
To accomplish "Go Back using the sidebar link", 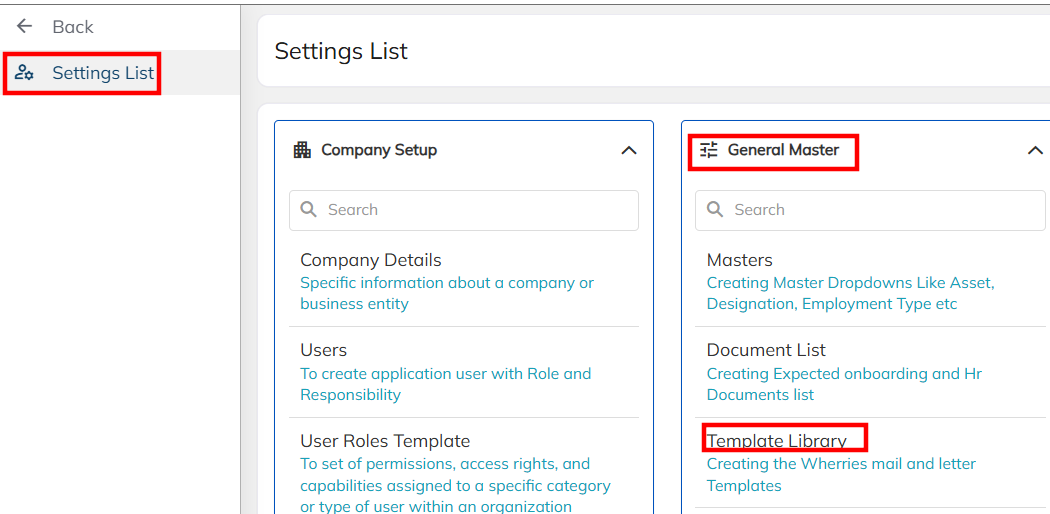I will point(72,27).
